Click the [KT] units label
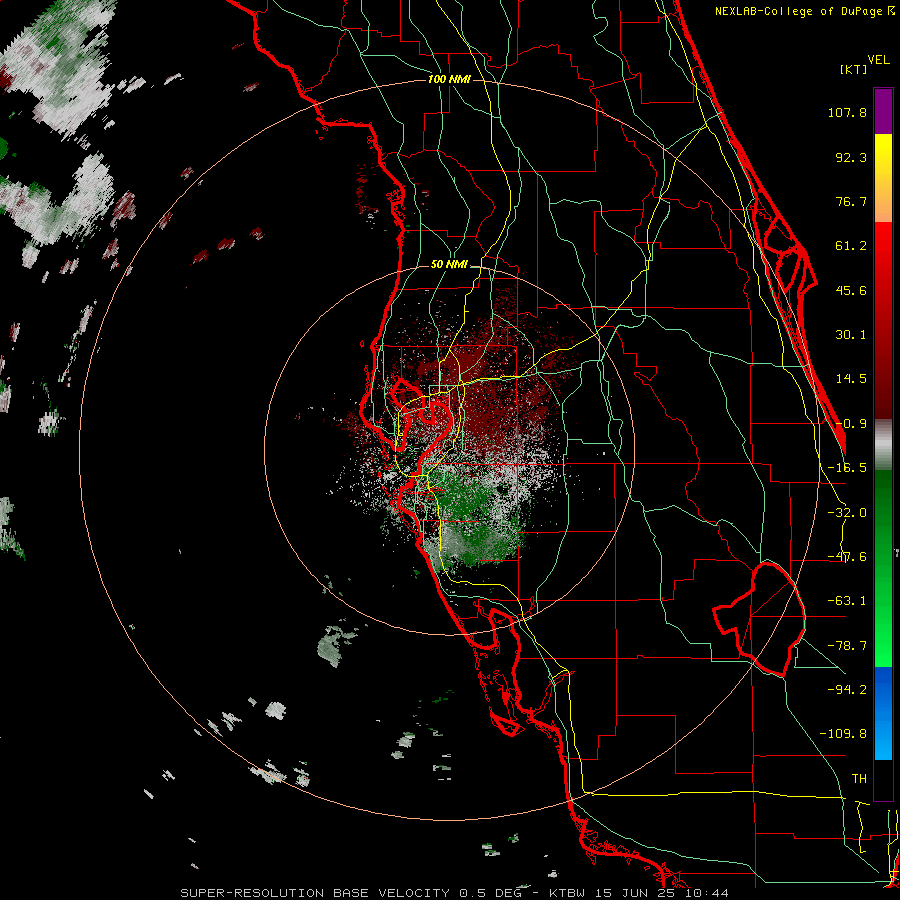 [x=853, y=69]
